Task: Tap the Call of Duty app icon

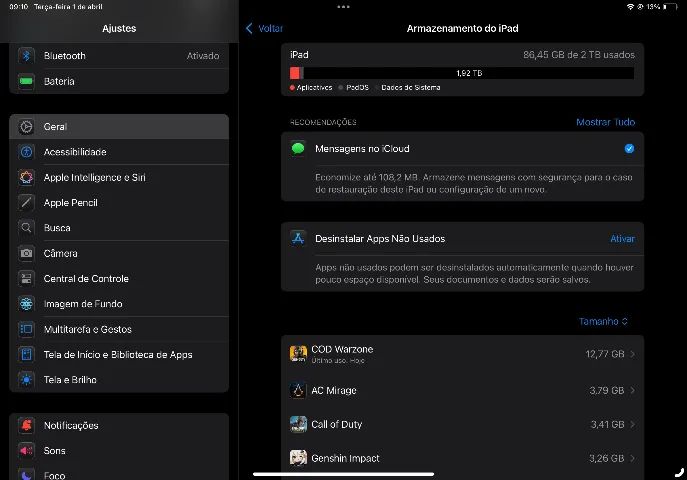Action: click(298, 424)
